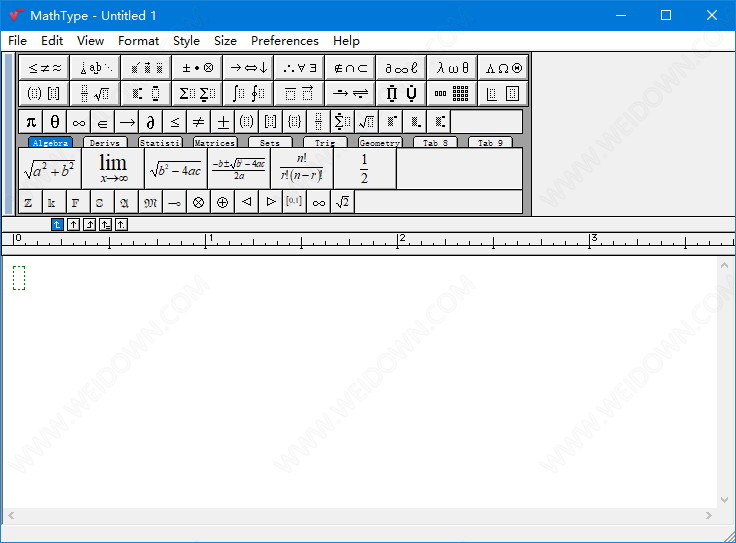Screen dimensions: 736x543
Task: Select the decimal tab stop
Action: pyautogui.click(x=121, y=225)
